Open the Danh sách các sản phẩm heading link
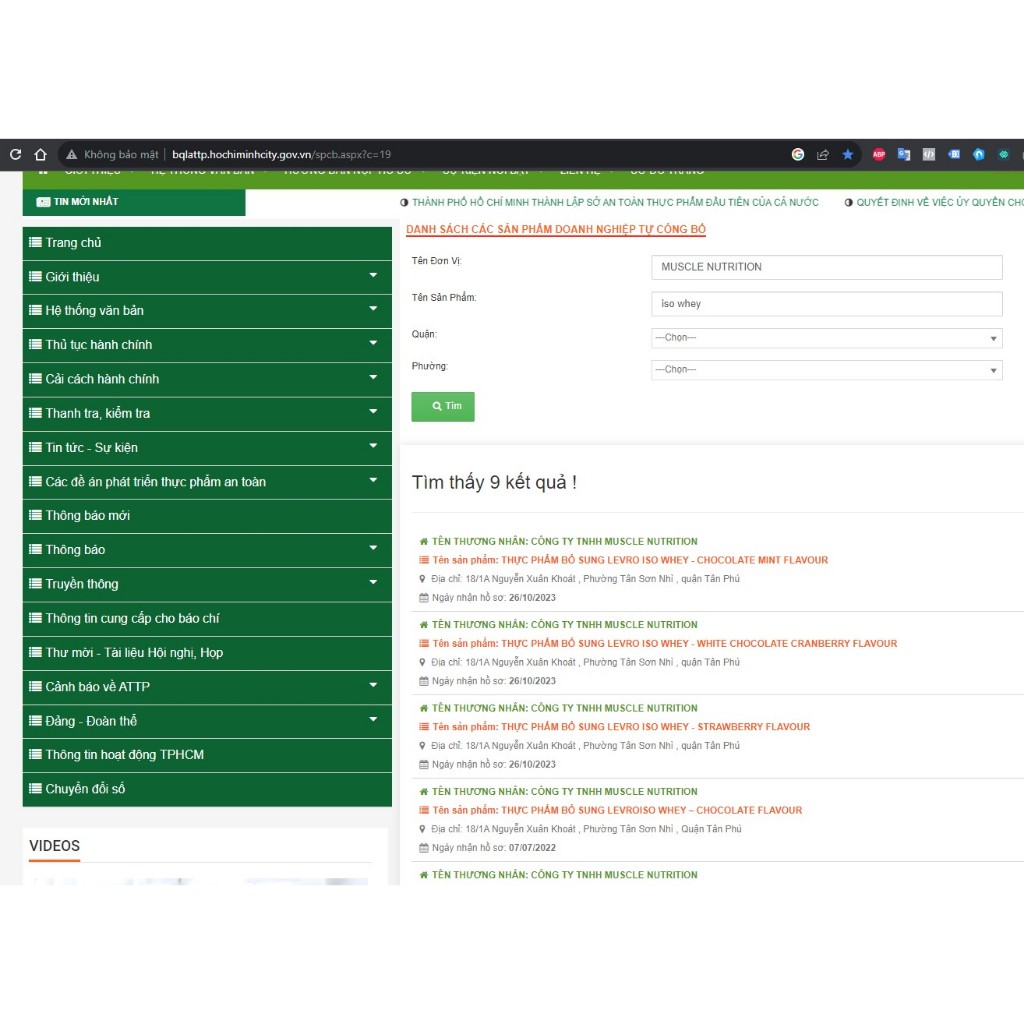 pyautogui.click(x=556, y=229)
